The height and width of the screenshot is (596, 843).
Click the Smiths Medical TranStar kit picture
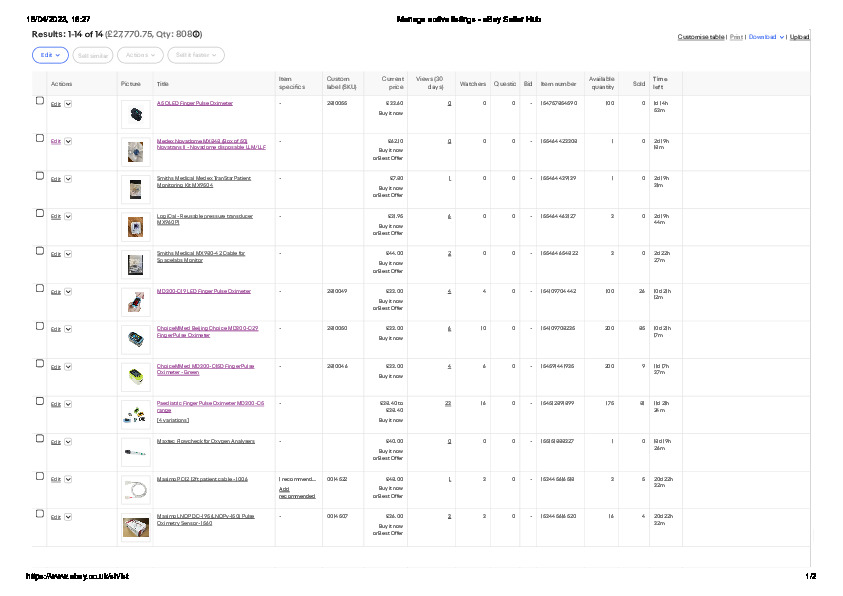click(x=136, y=189)
